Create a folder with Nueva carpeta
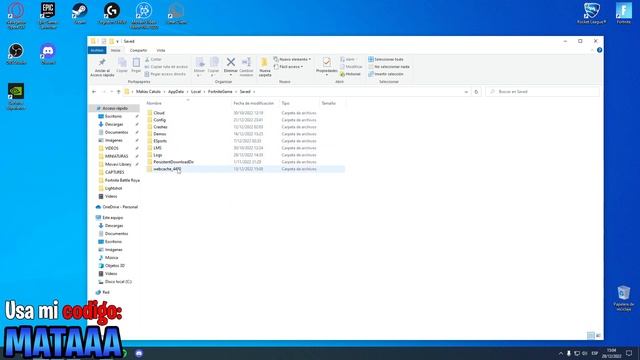Image resolution: width=640 pixels, height=360 pixels. (264, 67)
